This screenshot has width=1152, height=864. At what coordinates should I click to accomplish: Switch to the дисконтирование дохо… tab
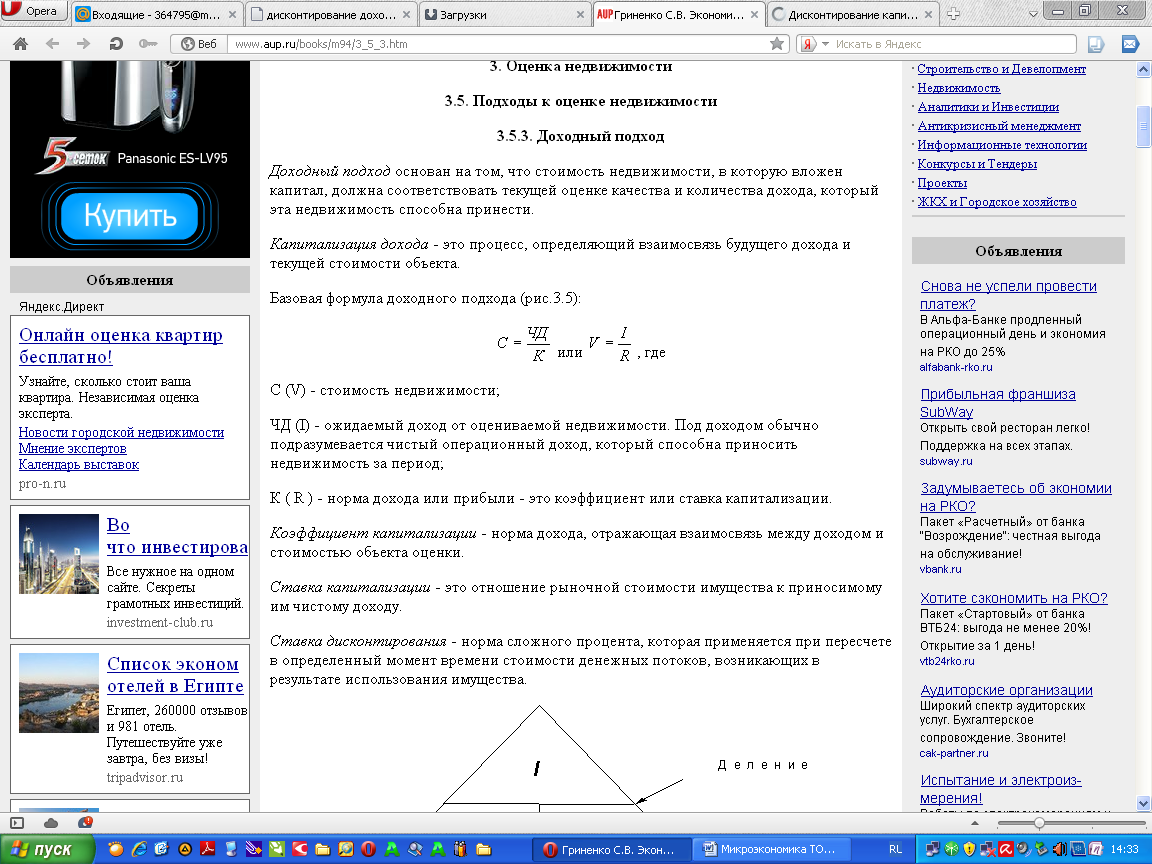332,14
